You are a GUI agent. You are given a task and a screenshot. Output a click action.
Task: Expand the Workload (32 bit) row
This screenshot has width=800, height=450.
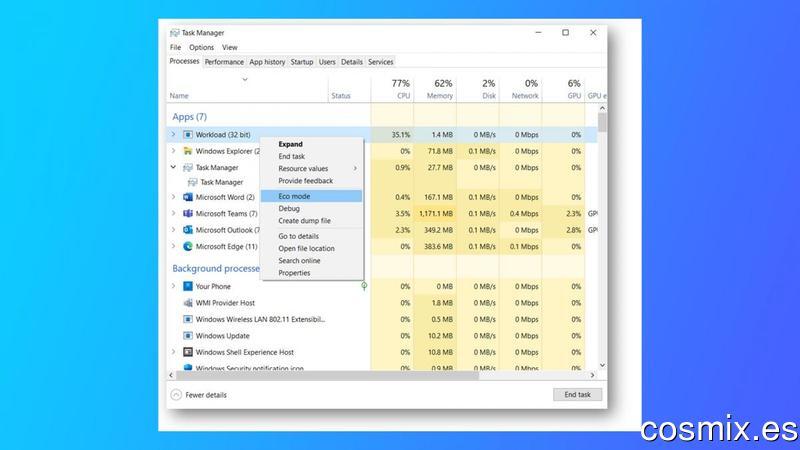[173, 135]
